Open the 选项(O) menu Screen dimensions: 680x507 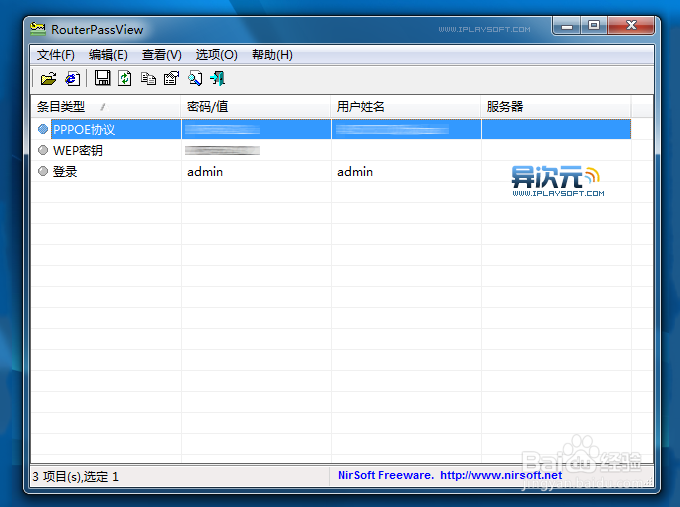tap(216, 55)
